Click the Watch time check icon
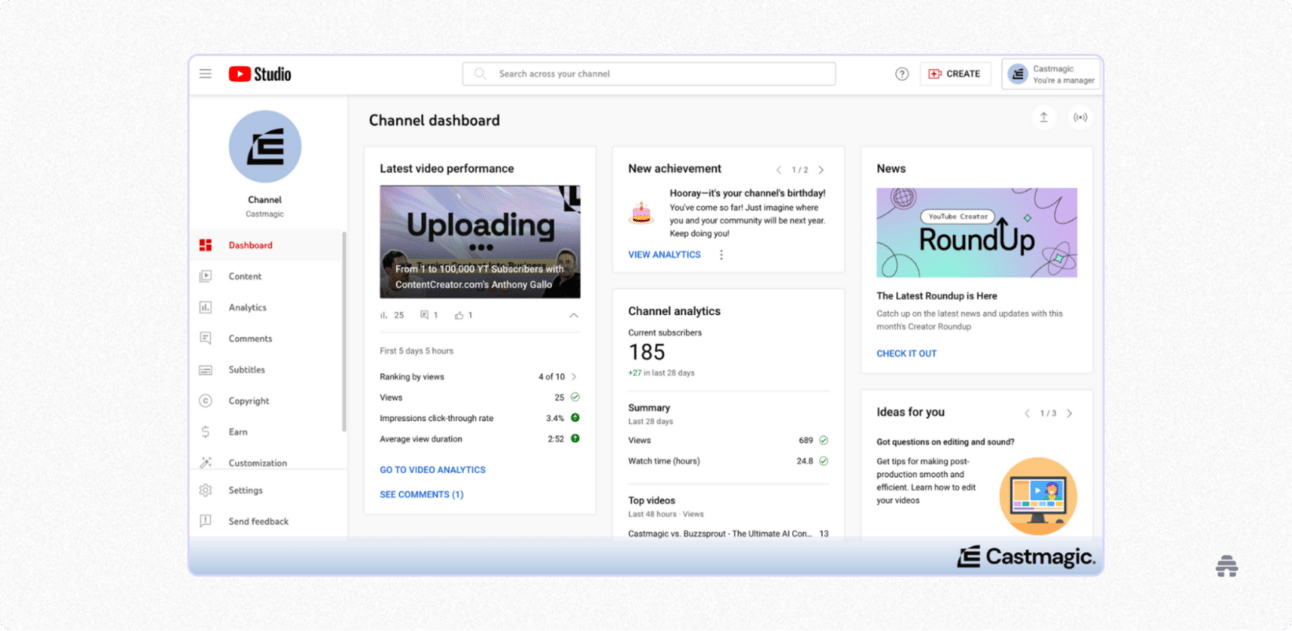 click(x=823, y=461)
